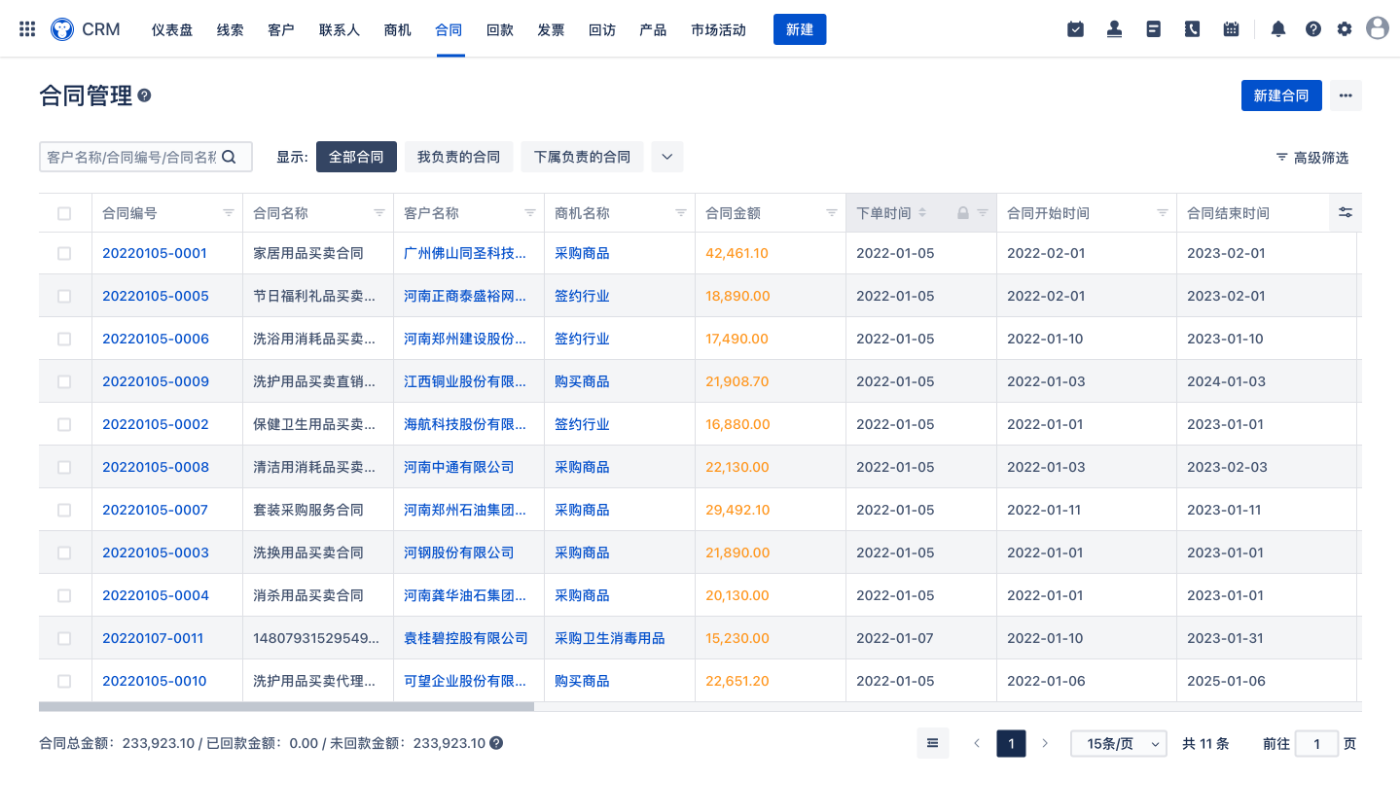This screenshot has width=1400, height=786.
Task: Click lock icon in 下单时间 column
Action: (963, 213)
